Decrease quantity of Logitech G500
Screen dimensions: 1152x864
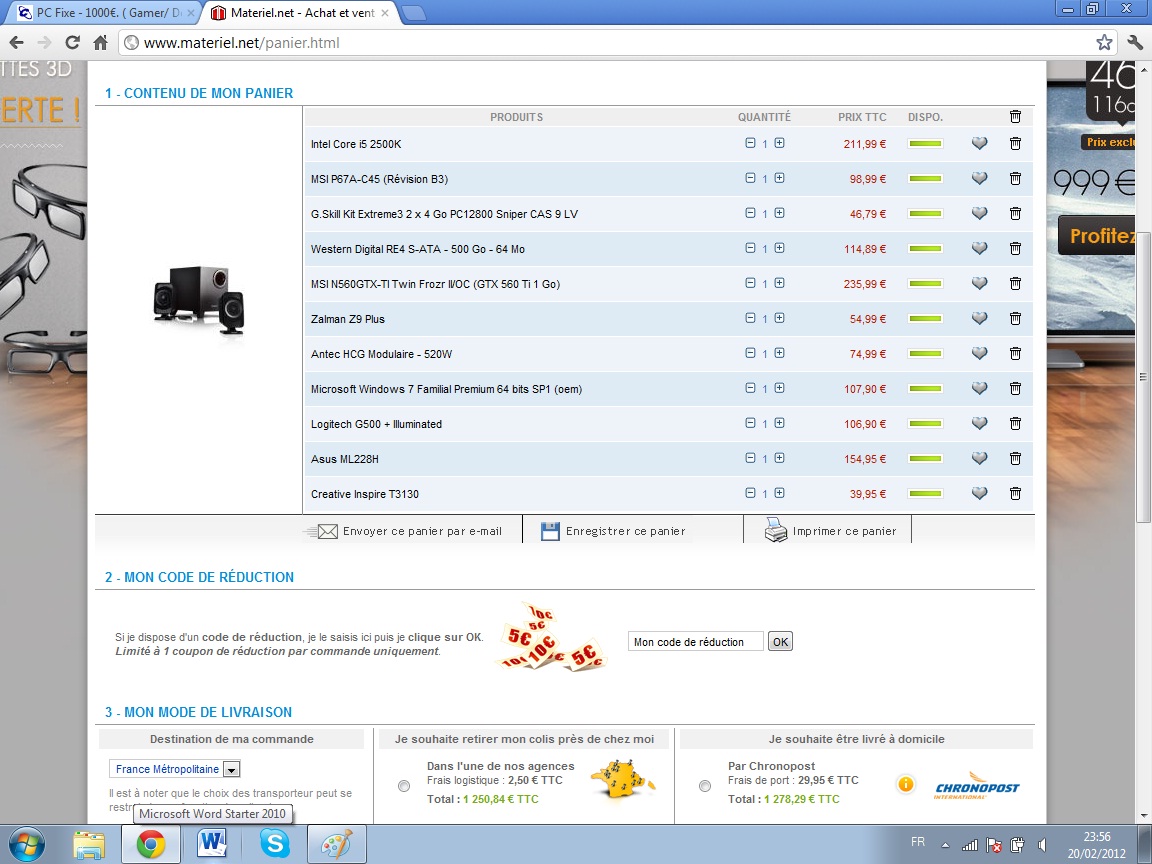[x=750, y=423]
